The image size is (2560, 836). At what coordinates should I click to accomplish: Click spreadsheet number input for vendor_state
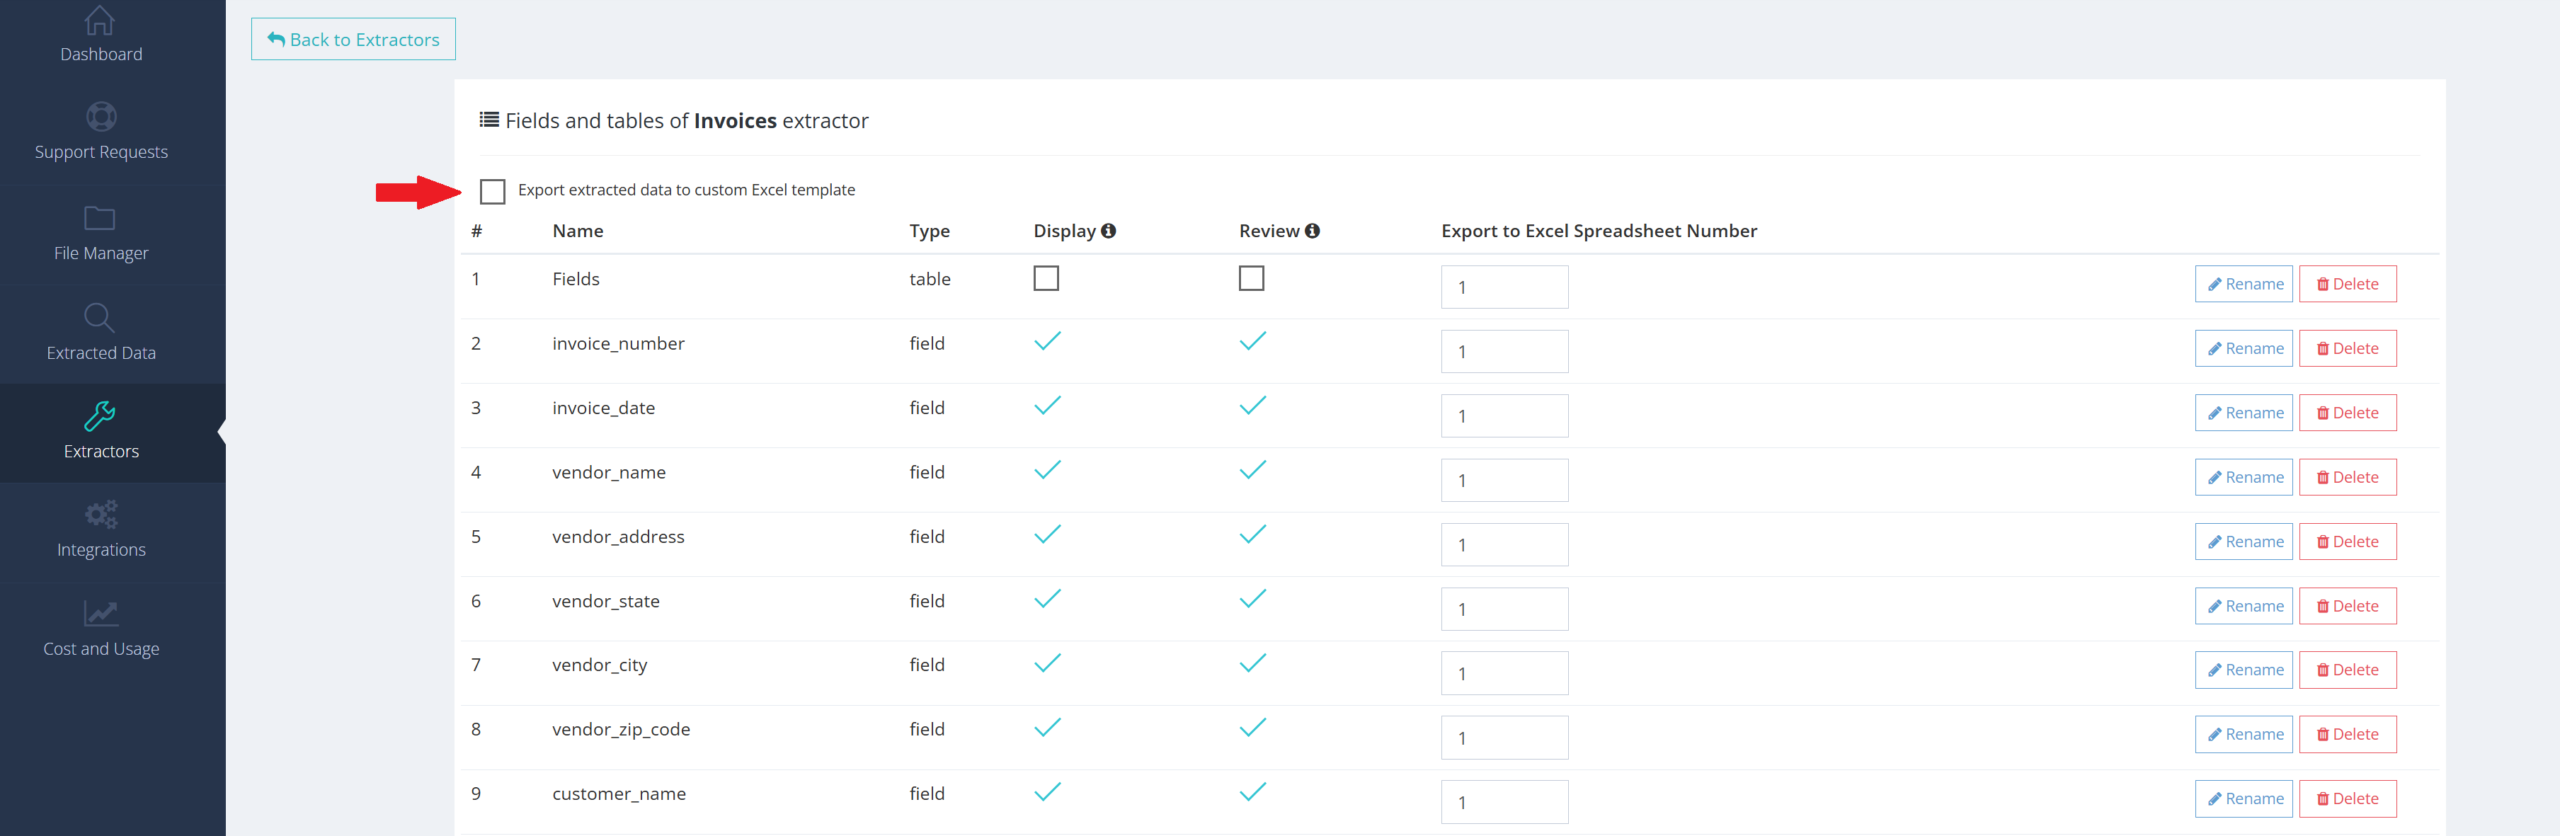click(1504, 609)
